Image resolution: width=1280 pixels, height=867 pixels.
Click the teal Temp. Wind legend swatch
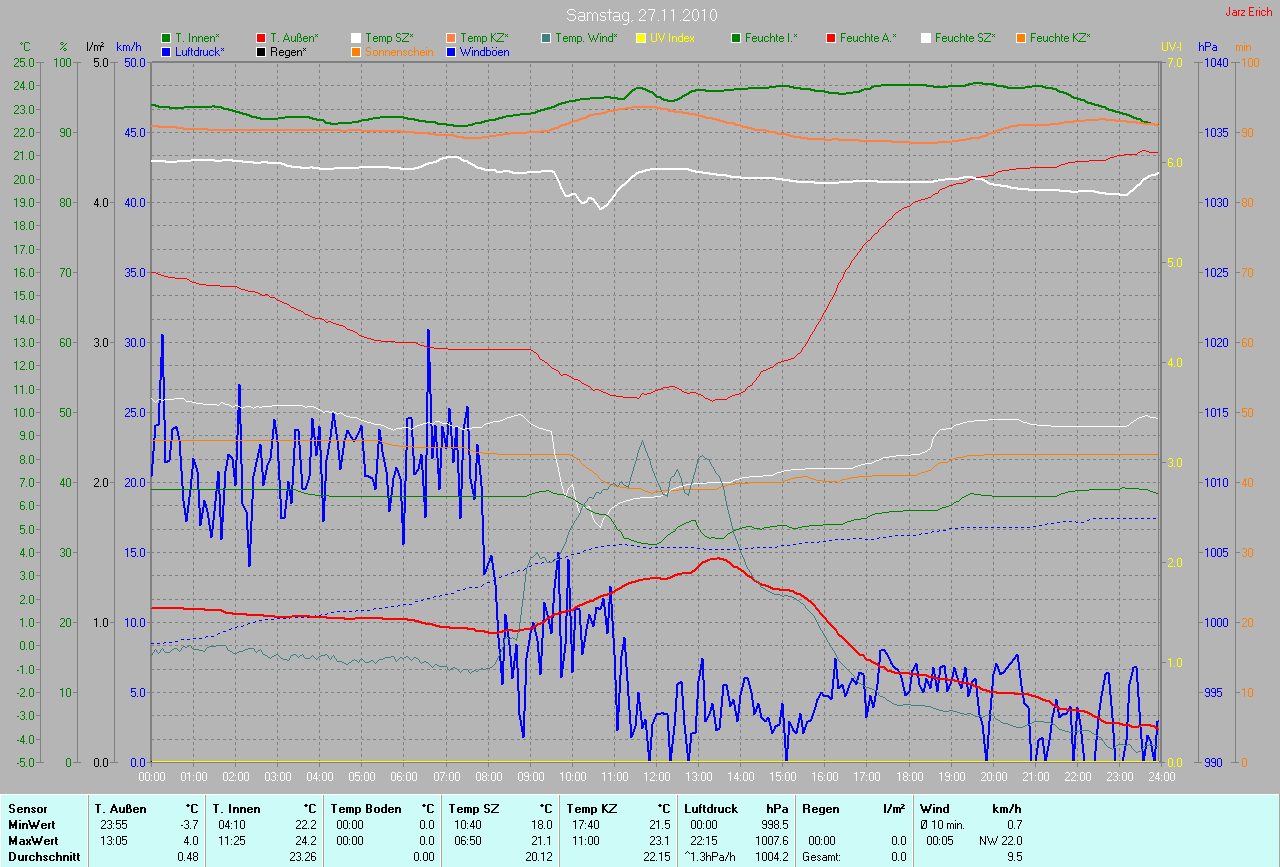coord(546,38)
